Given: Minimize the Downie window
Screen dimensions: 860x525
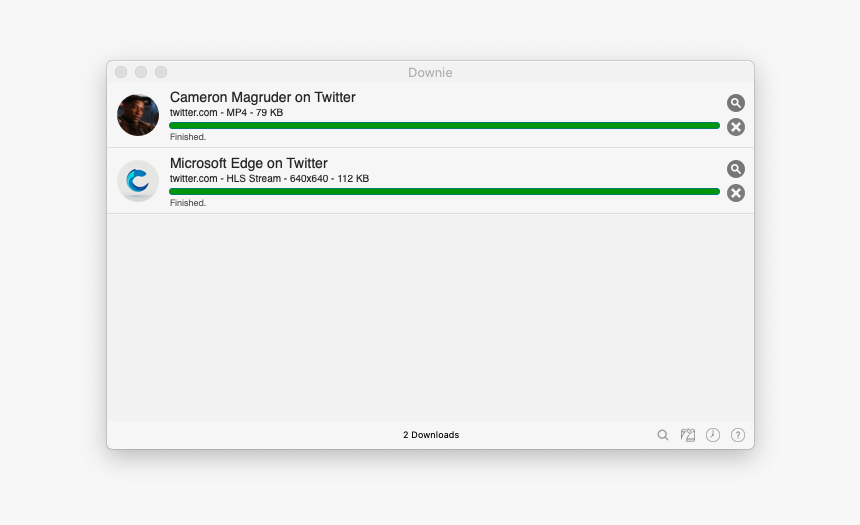Looking at the screenshot, I should tap(141, 72).
